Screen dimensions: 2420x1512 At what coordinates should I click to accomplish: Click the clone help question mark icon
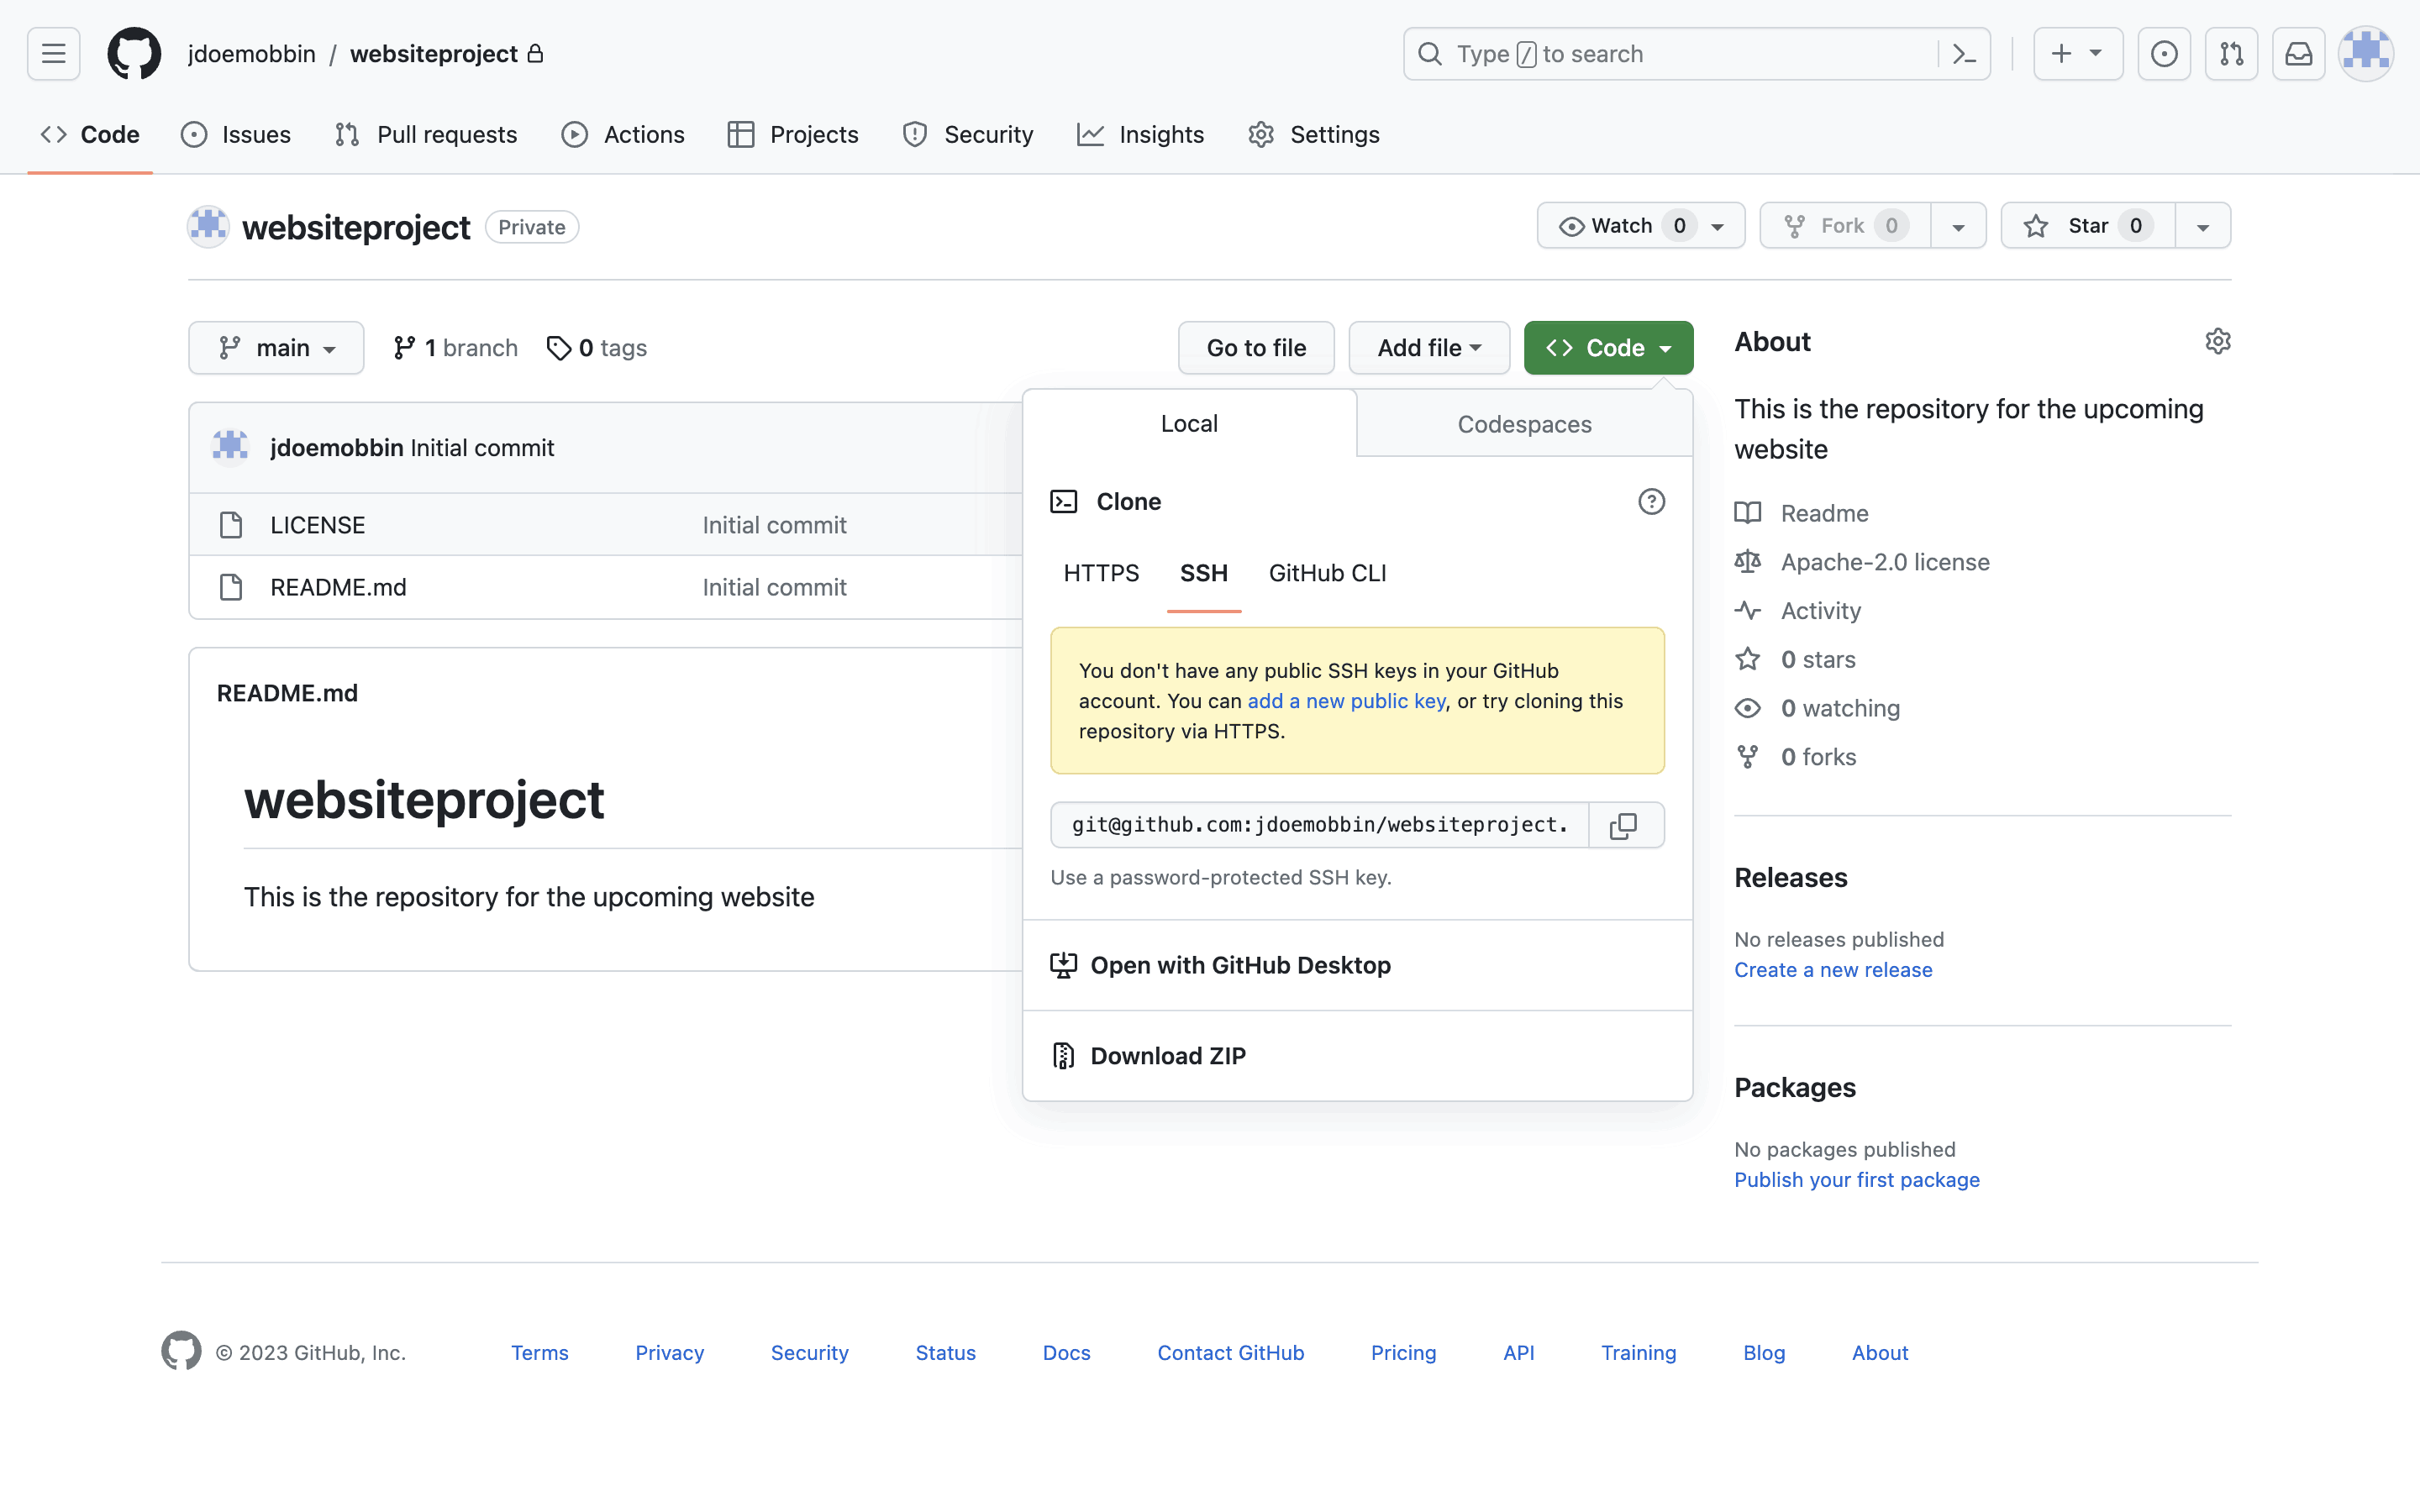click(1651, 501)
